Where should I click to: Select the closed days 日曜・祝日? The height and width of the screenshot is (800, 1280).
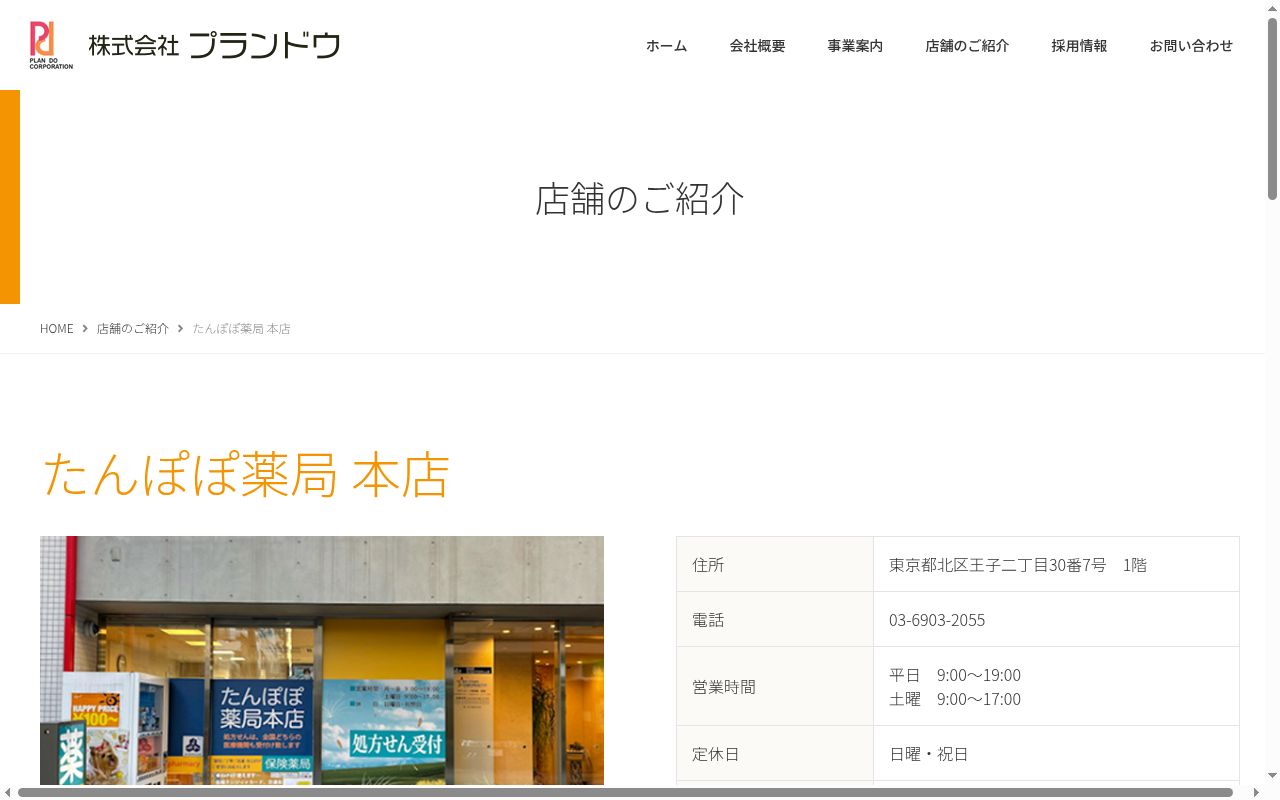point(929,754)
